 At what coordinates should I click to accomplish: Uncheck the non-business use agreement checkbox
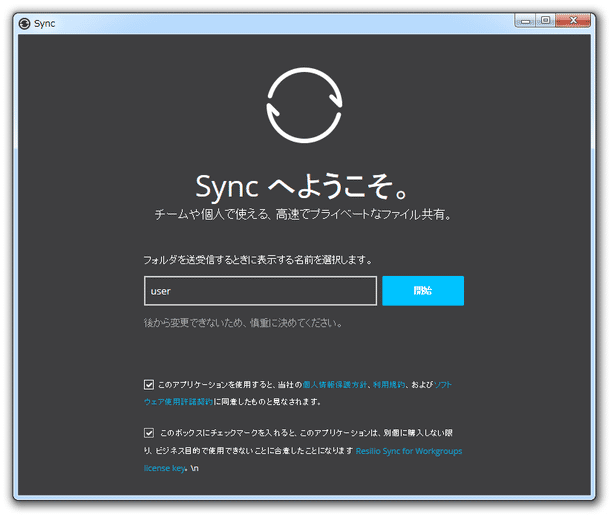[148, 433]
